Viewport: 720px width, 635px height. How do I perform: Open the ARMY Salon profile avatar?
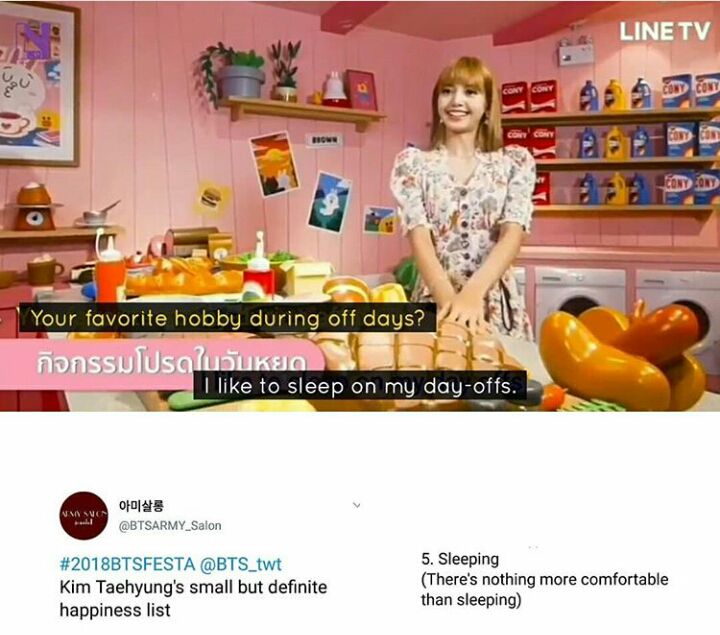[x=84, y=516]
